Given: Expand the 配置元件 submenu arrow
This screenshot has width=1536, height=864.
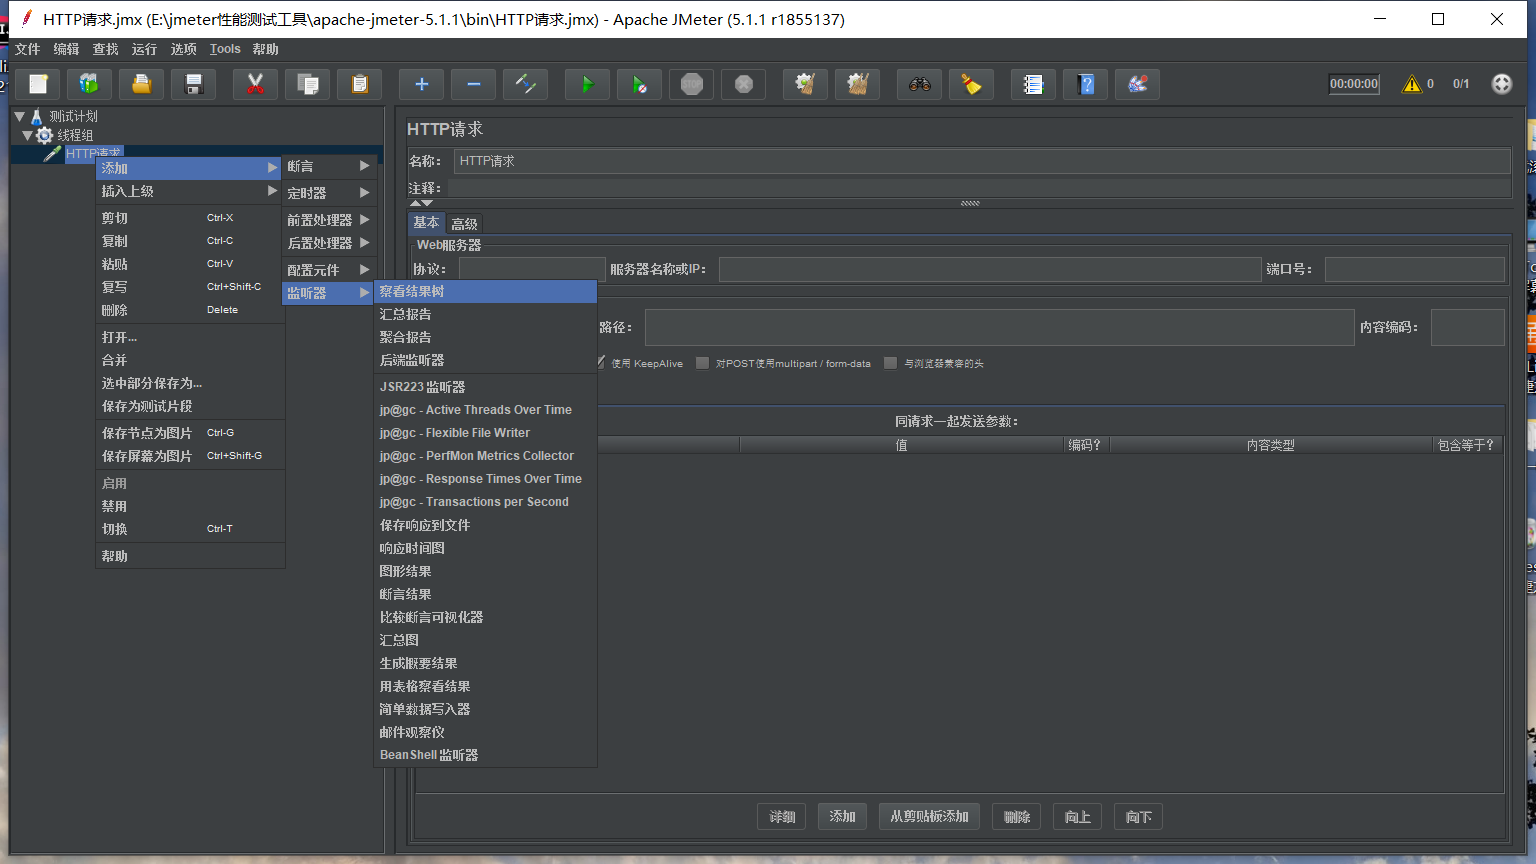Looking at the screenshot, I should coord(365,270).
